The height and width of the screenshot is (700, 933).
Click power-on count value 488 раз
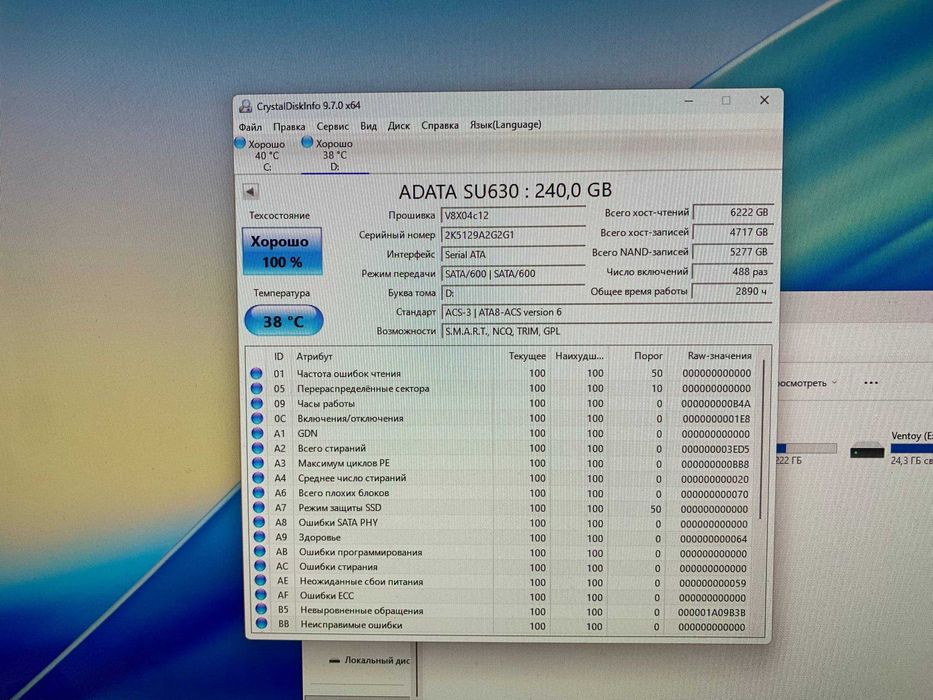[733, 271]
